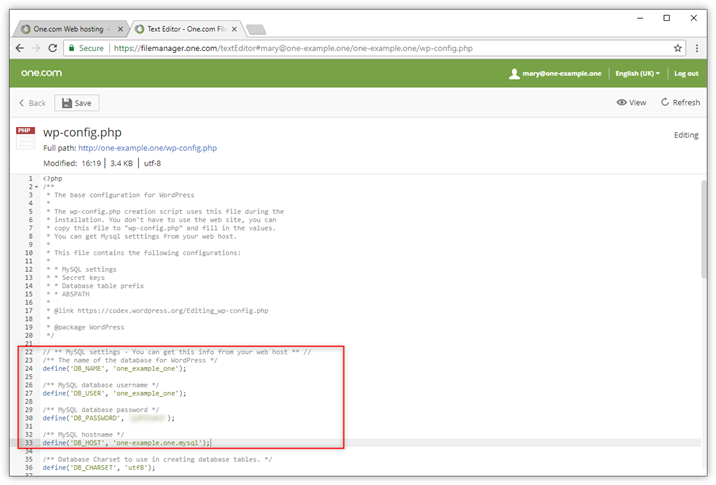Place cursor on the DB_PASSWORD define line
The image size is (716, 485).
109,418
